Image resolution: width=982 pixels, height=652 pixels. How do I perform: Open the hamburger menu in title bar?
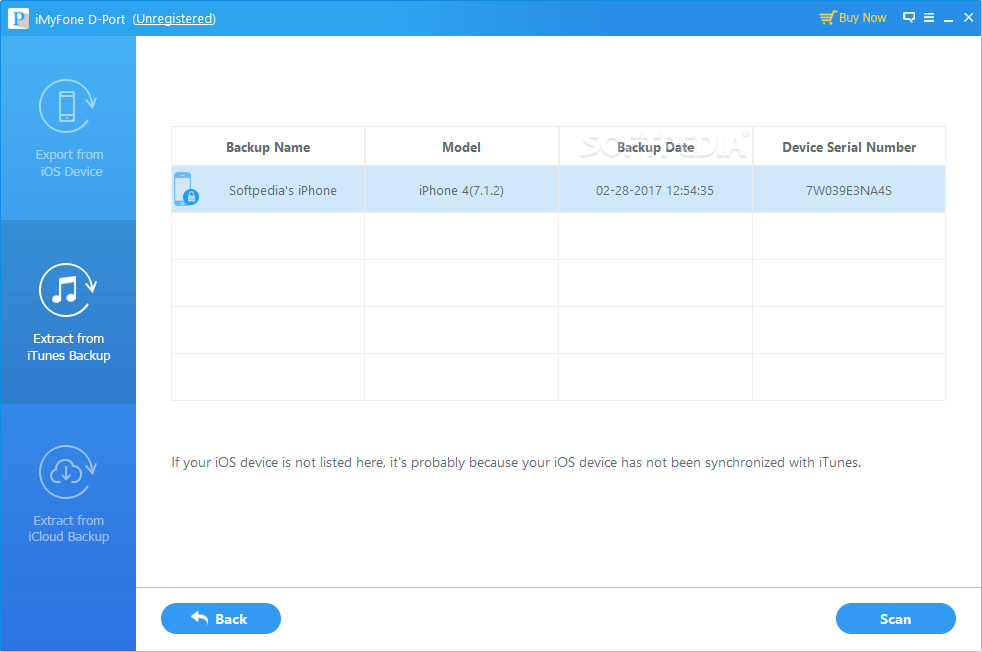929,18
